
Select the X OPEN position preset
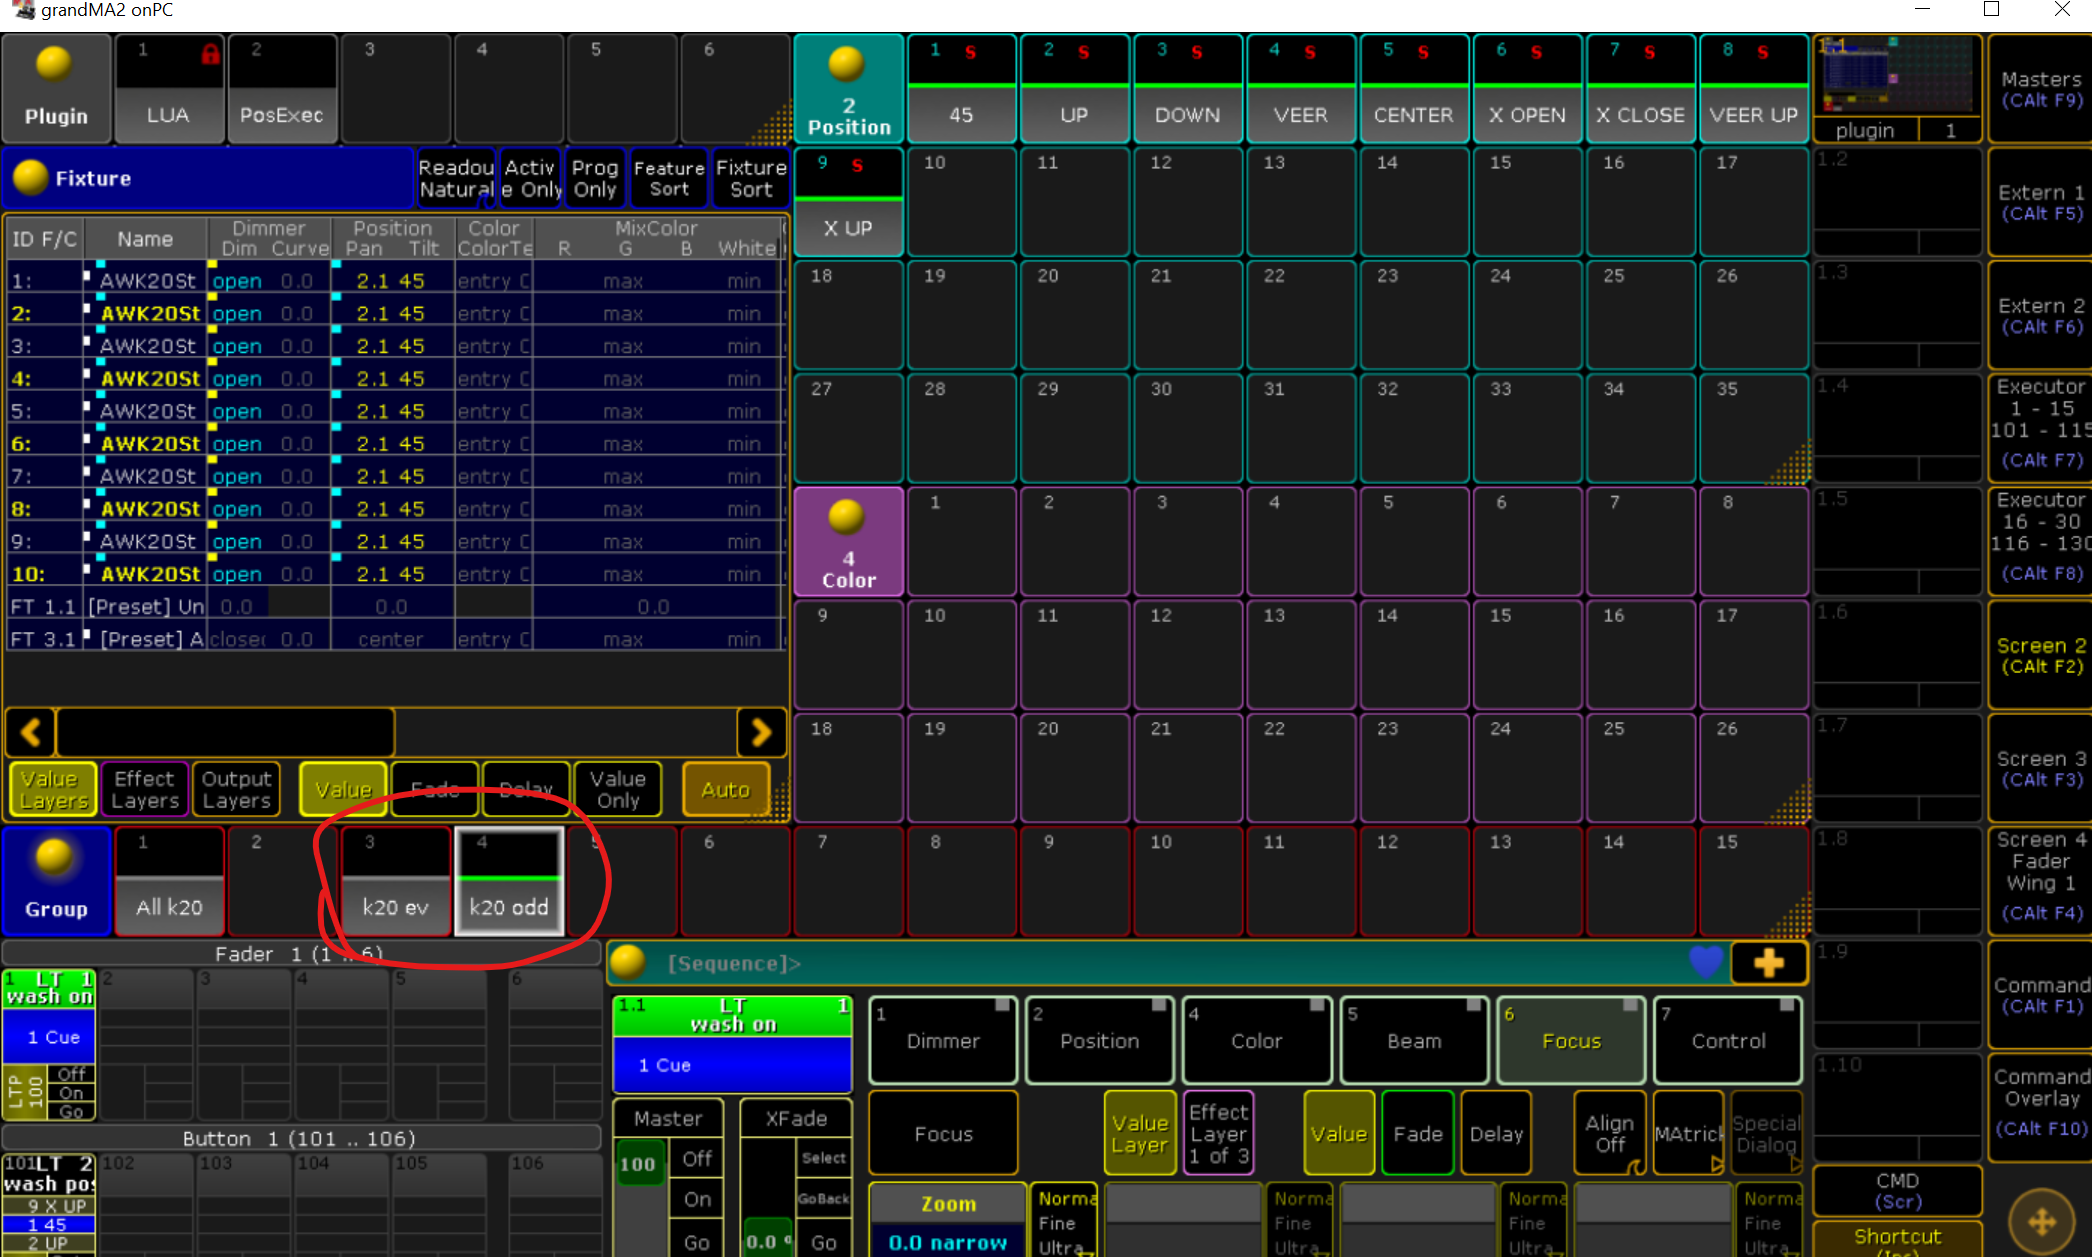[1526, 90]
